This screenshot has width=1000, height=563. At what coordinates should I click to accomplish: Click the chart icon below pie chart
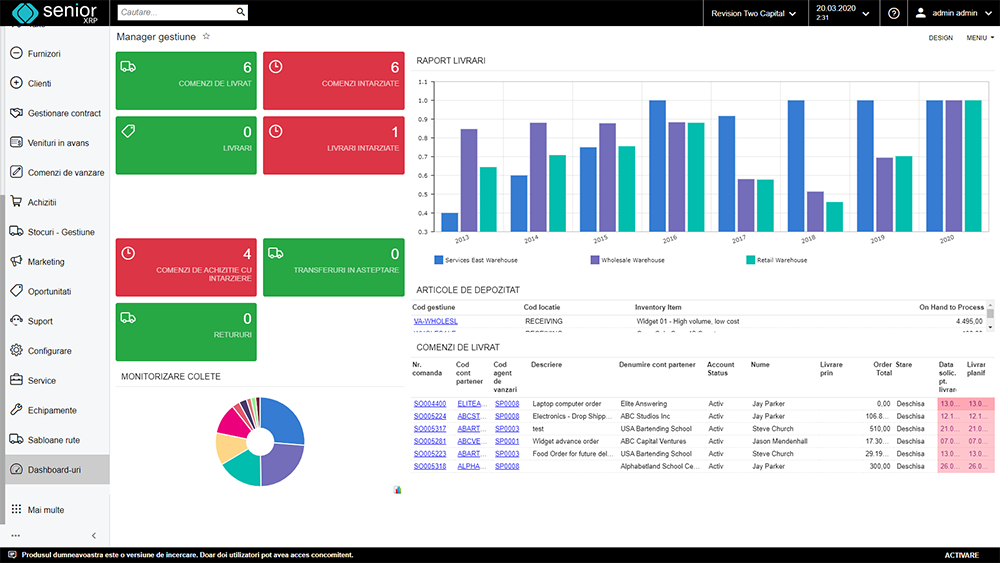[397, 490]
